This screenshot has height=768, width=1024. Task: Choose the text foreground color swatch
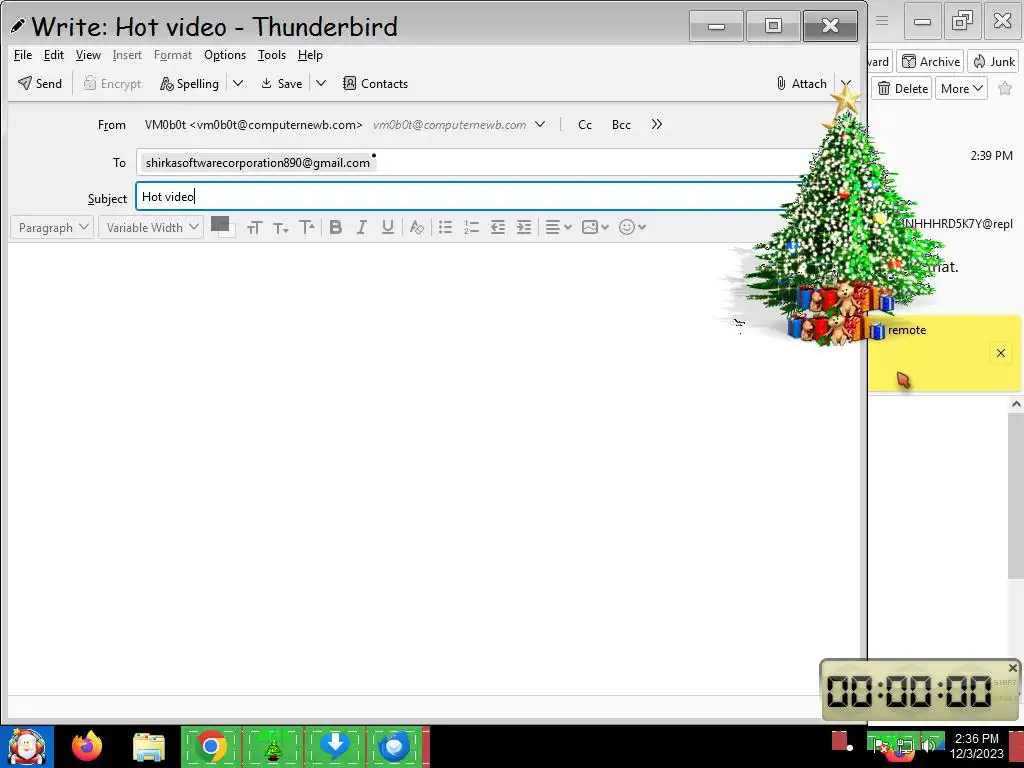219,223
